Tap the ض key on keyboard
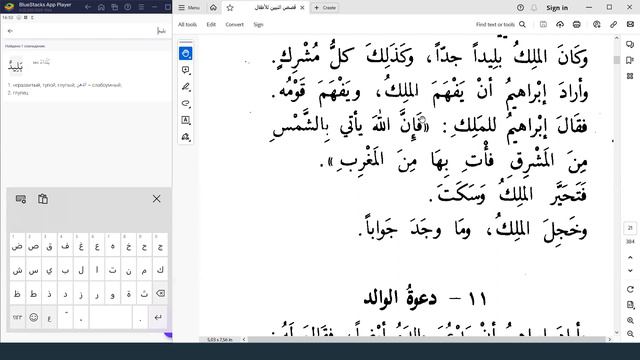 (17, 246)
